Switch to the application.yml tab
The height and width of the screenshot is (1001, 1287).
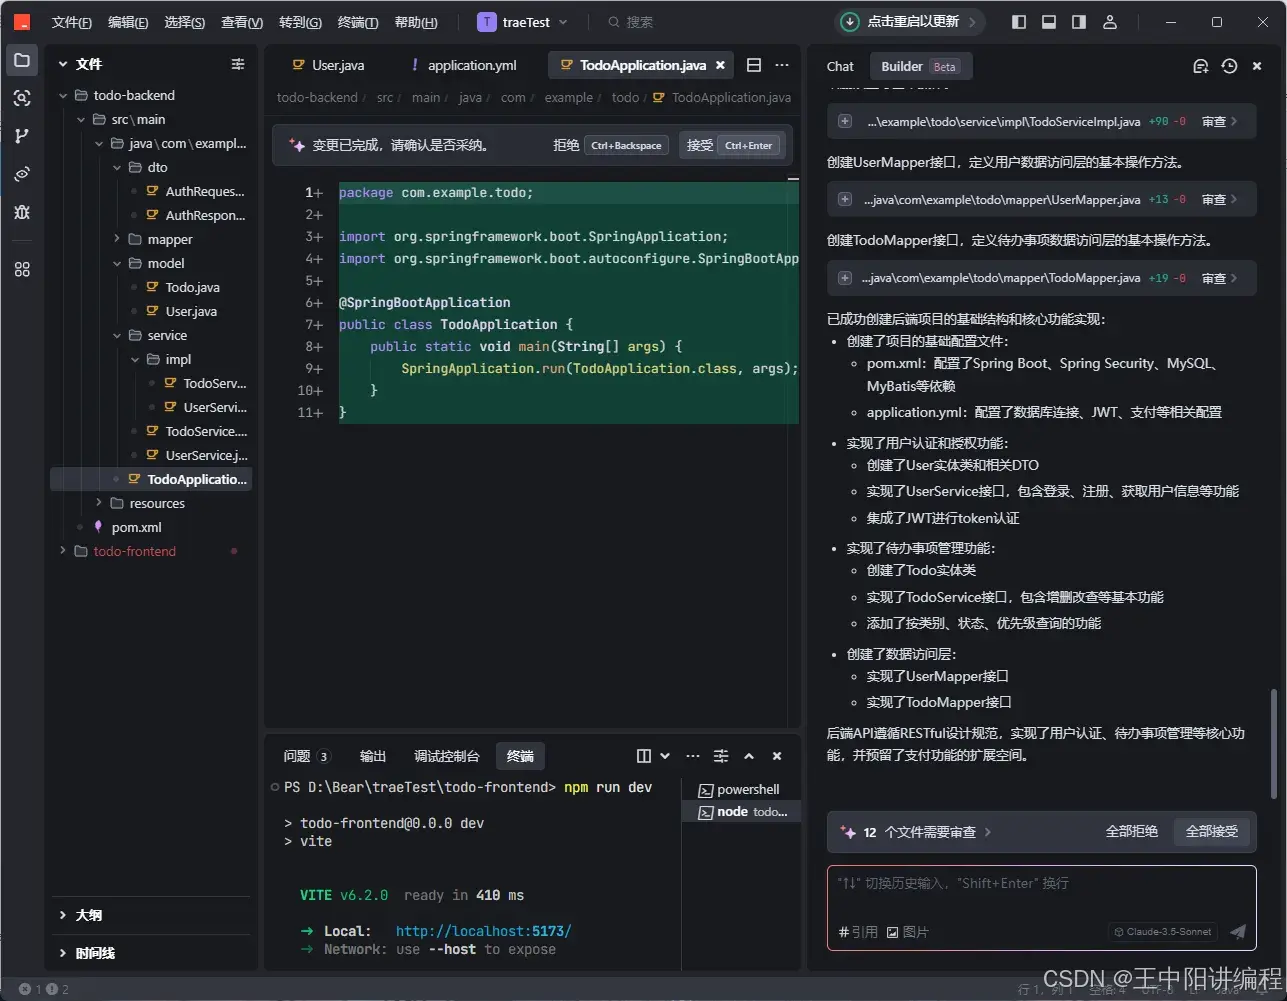tap(463, 65)
